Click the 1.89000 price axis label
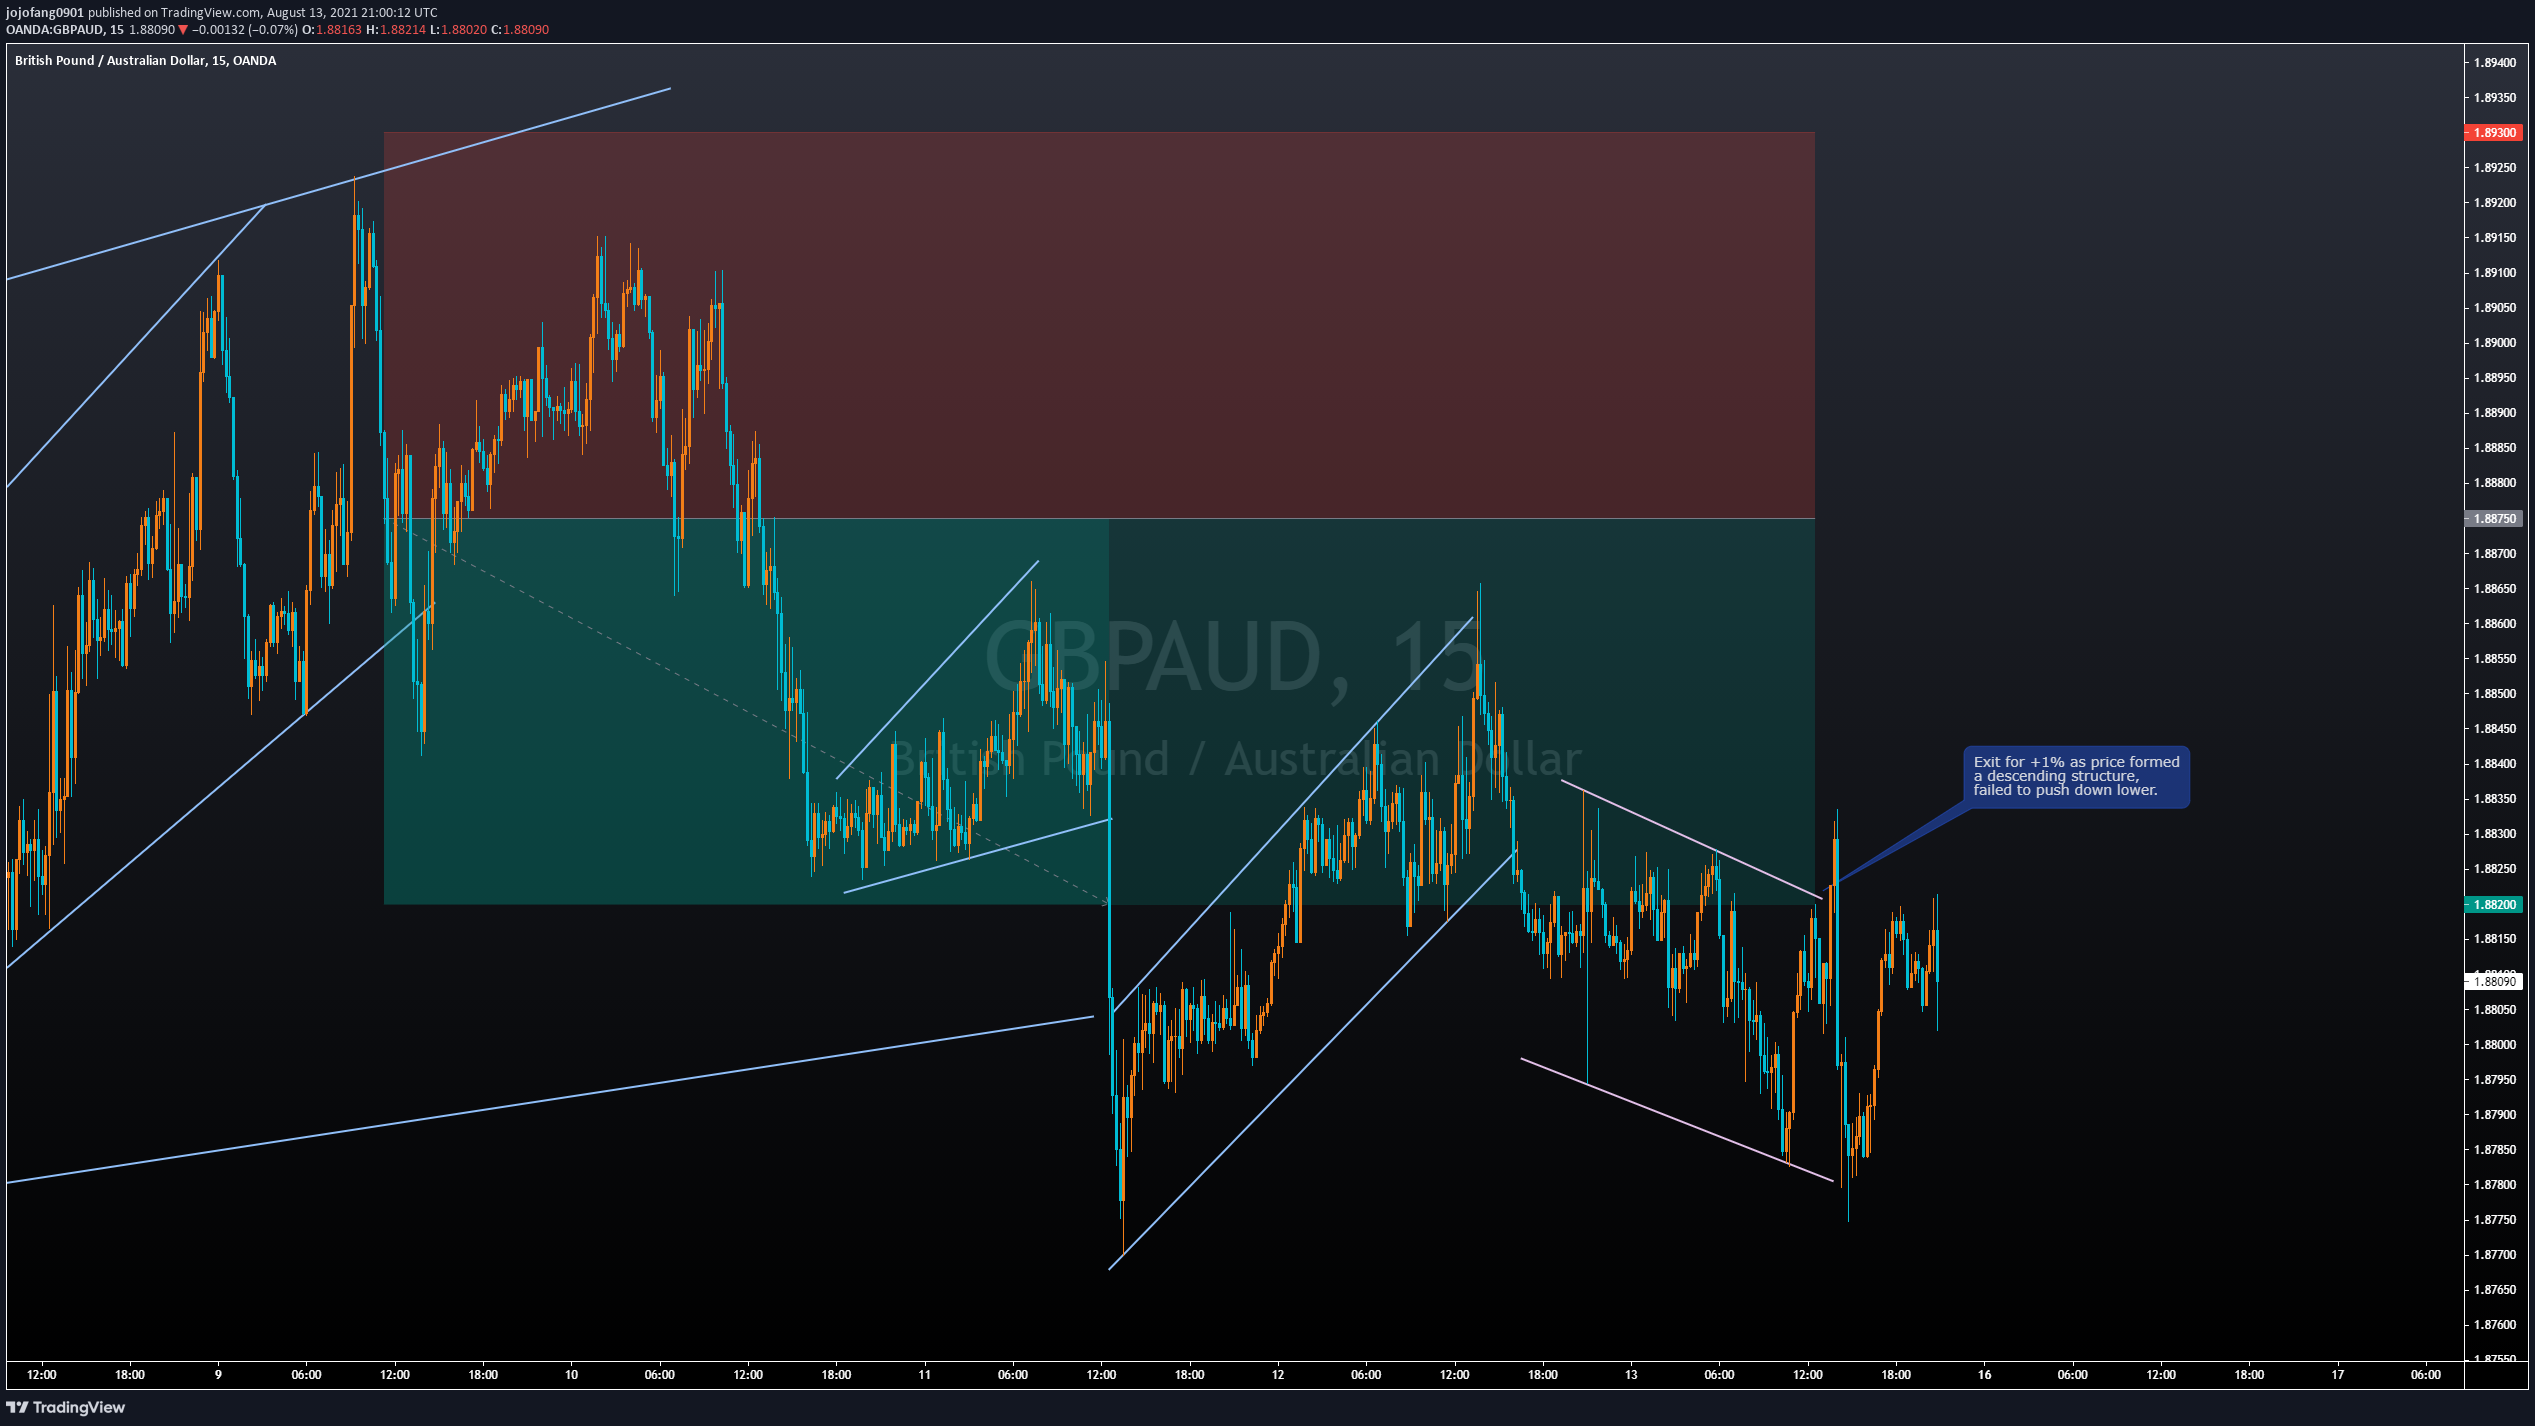The height and width of the screenshot is (1426, 2535). pos(2494,343)
